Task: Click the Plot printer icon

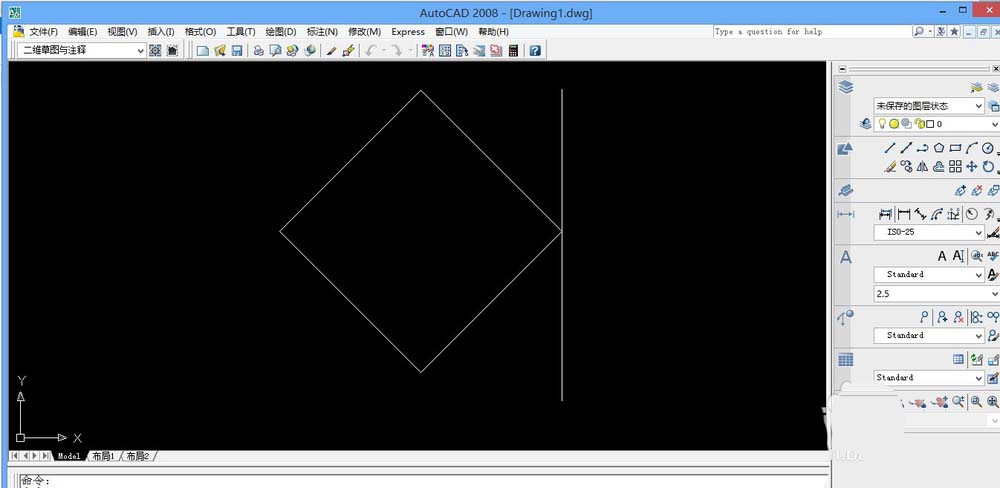Action: pyautogui.click(x=258, y=51)
